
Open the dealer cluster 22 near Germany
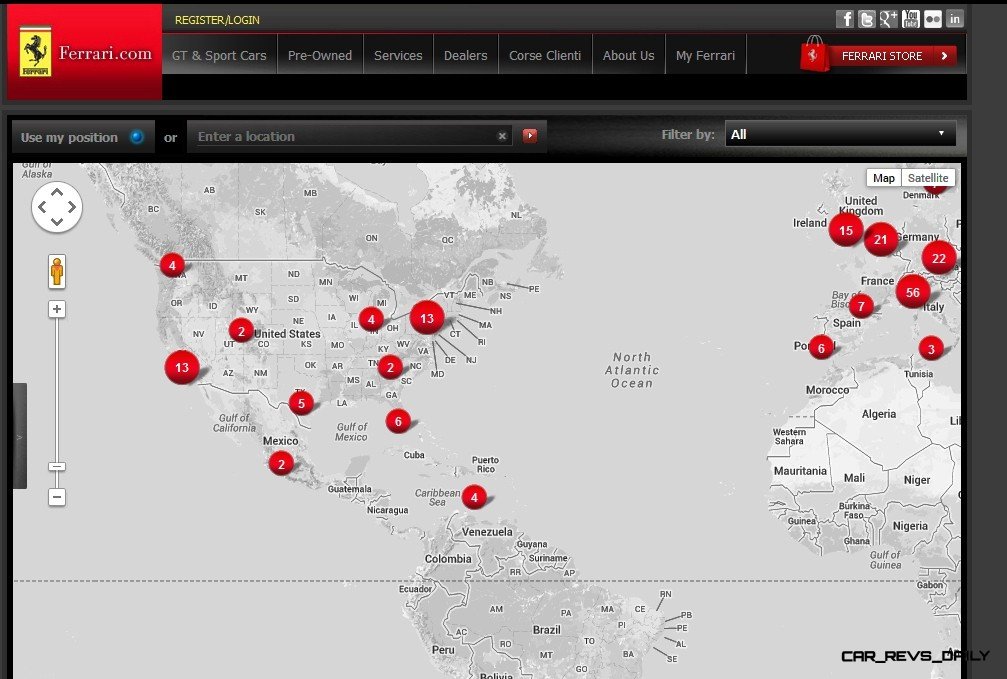[939, 258]
